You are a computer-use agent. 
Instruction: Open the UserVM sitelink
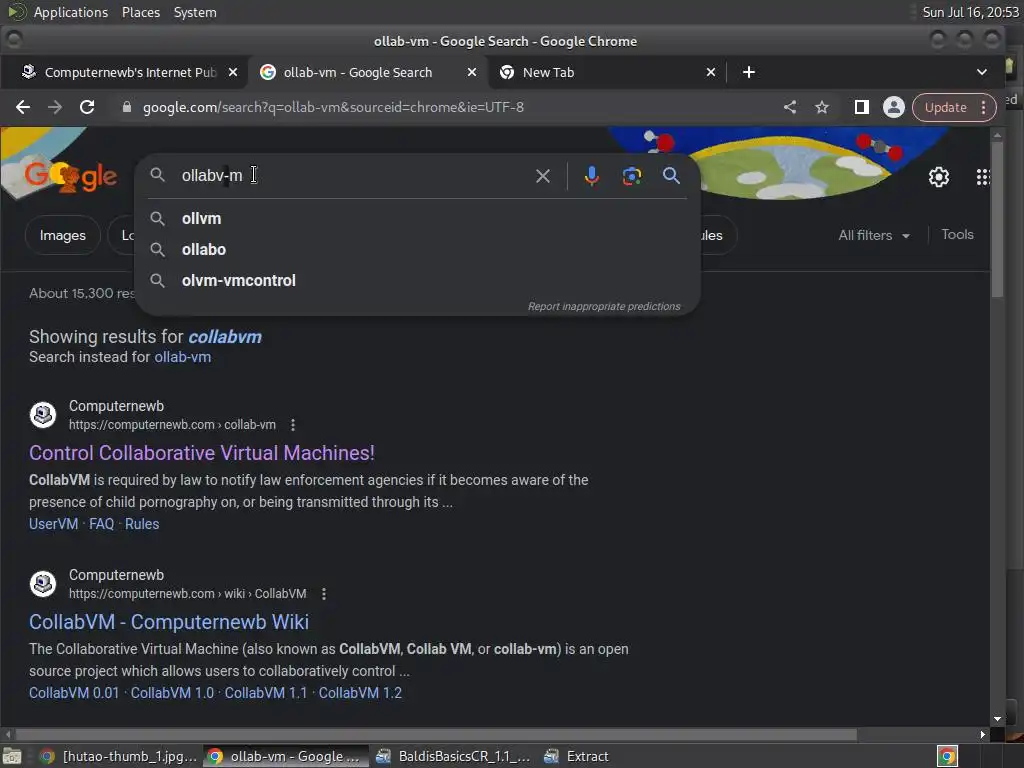[x=54, y=524]
